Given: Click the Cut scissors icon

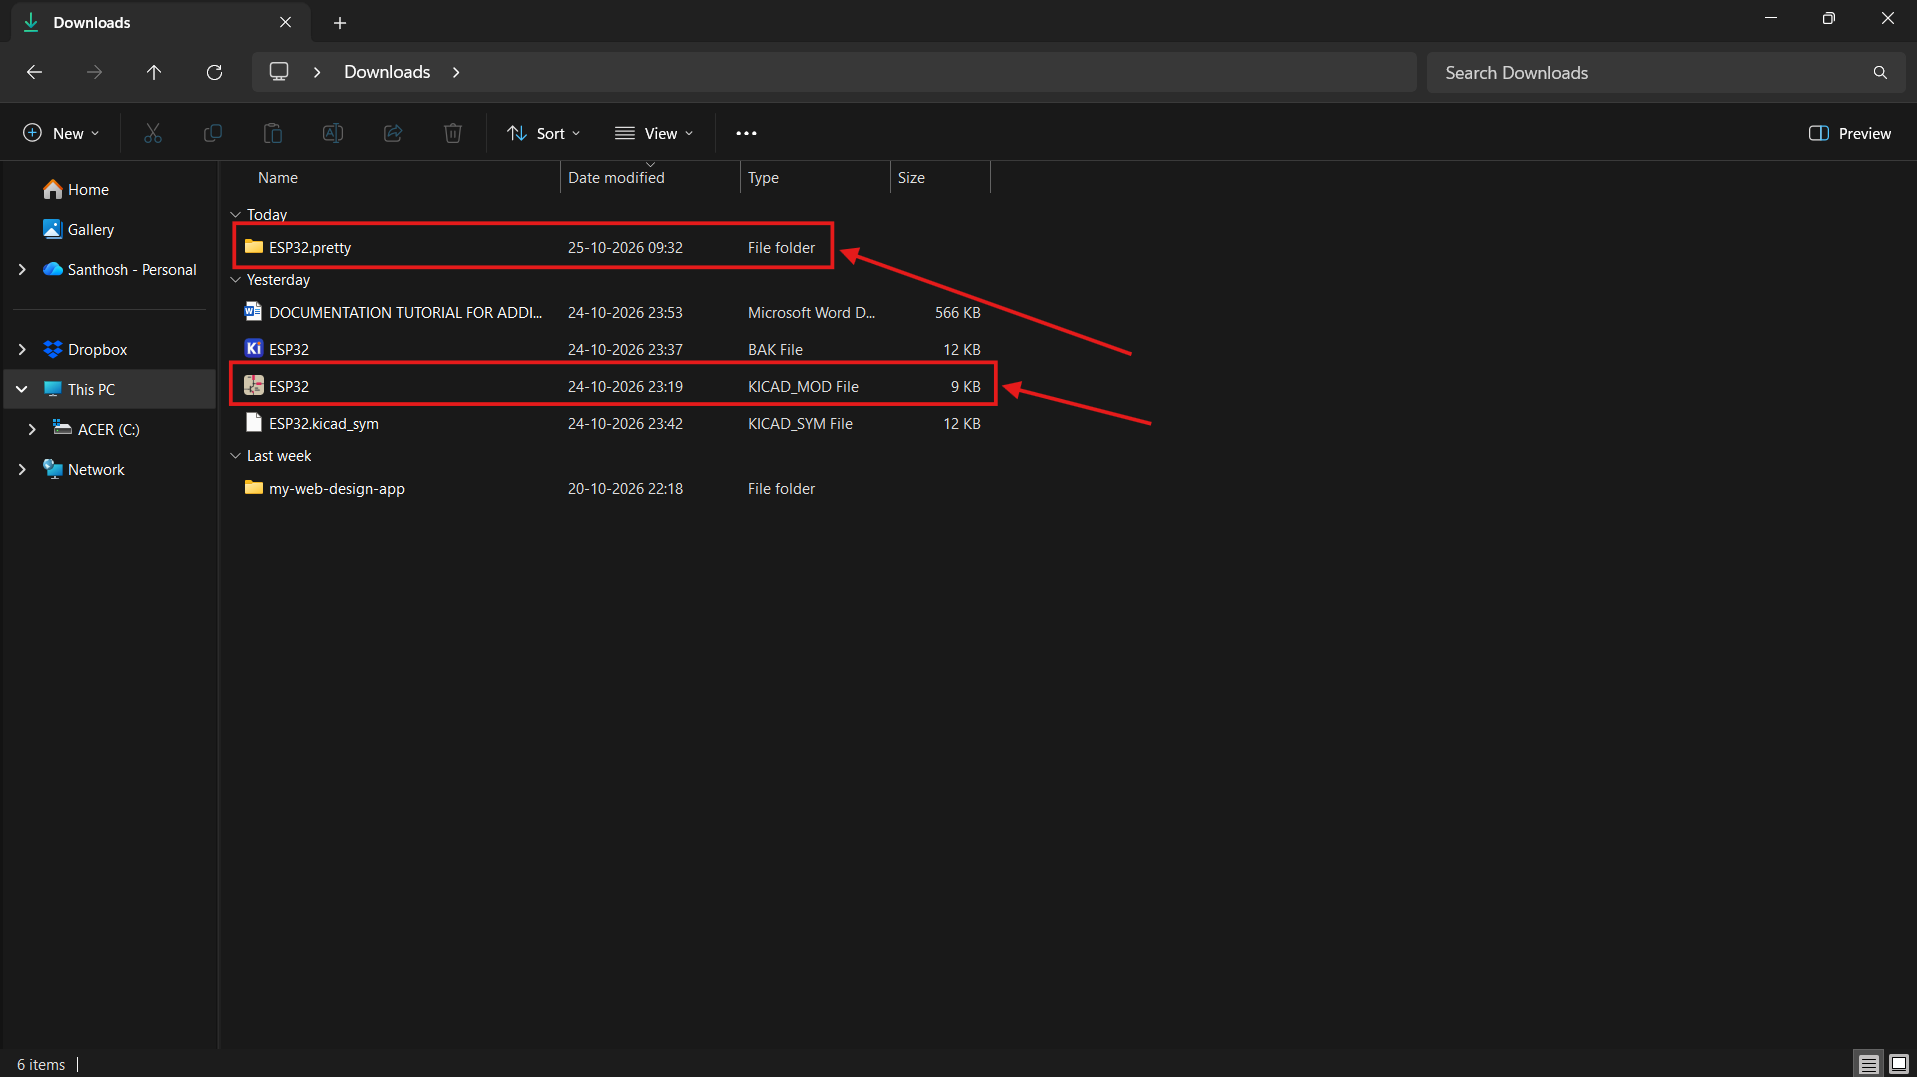Looking at the screenshot, I should 153,133.
